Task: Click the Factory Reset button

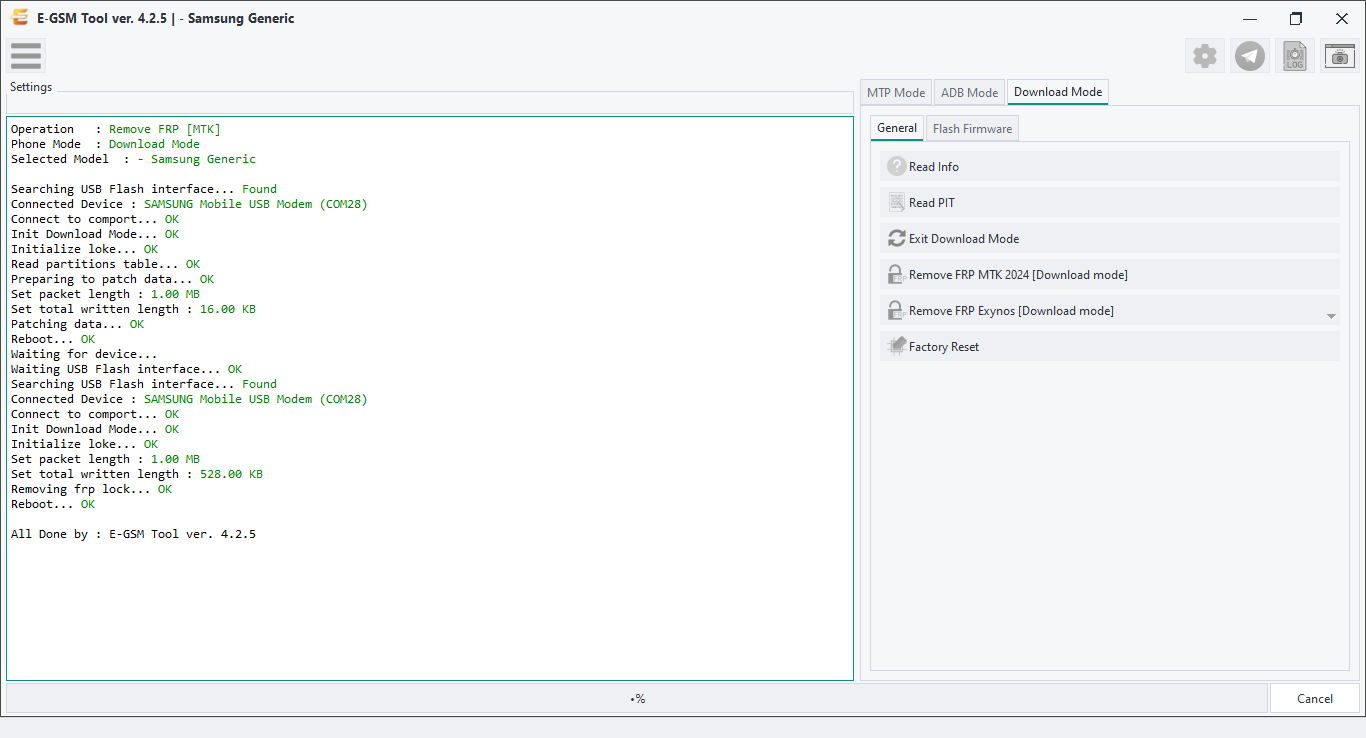Action: pyautogui.click(x=1110, y=347)
